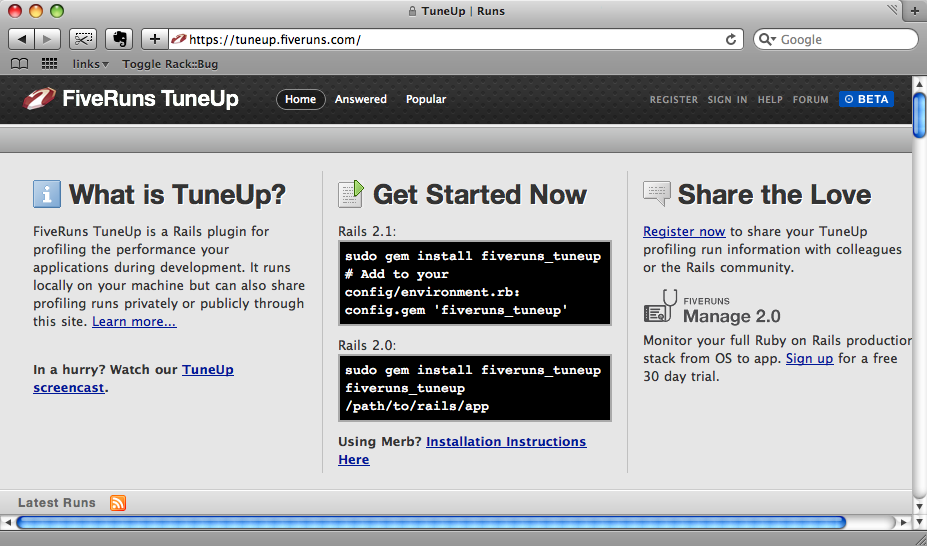Click the speech bubble icon beside Share the Love

pos(657,194)
